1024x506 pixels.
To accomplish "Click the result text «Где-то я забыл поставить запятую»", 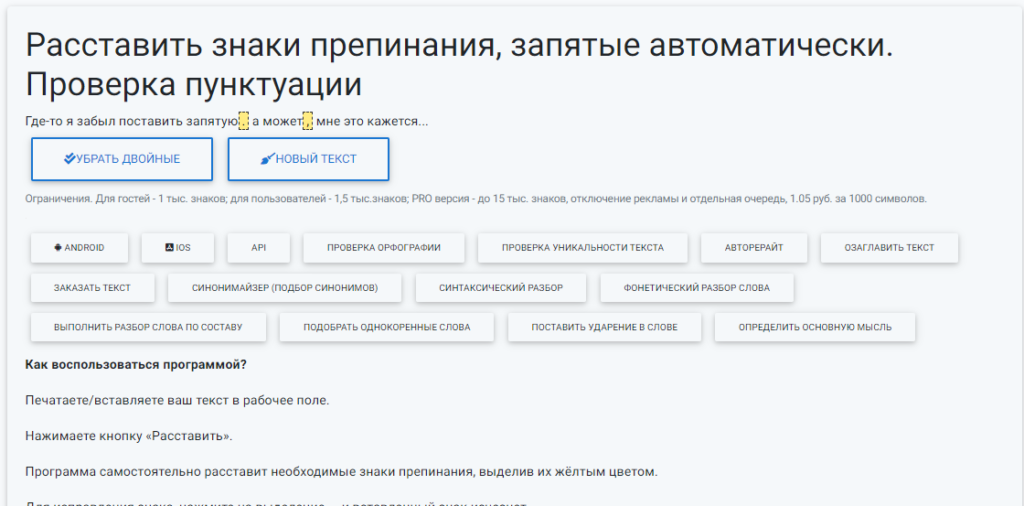I will coord(131,121).
